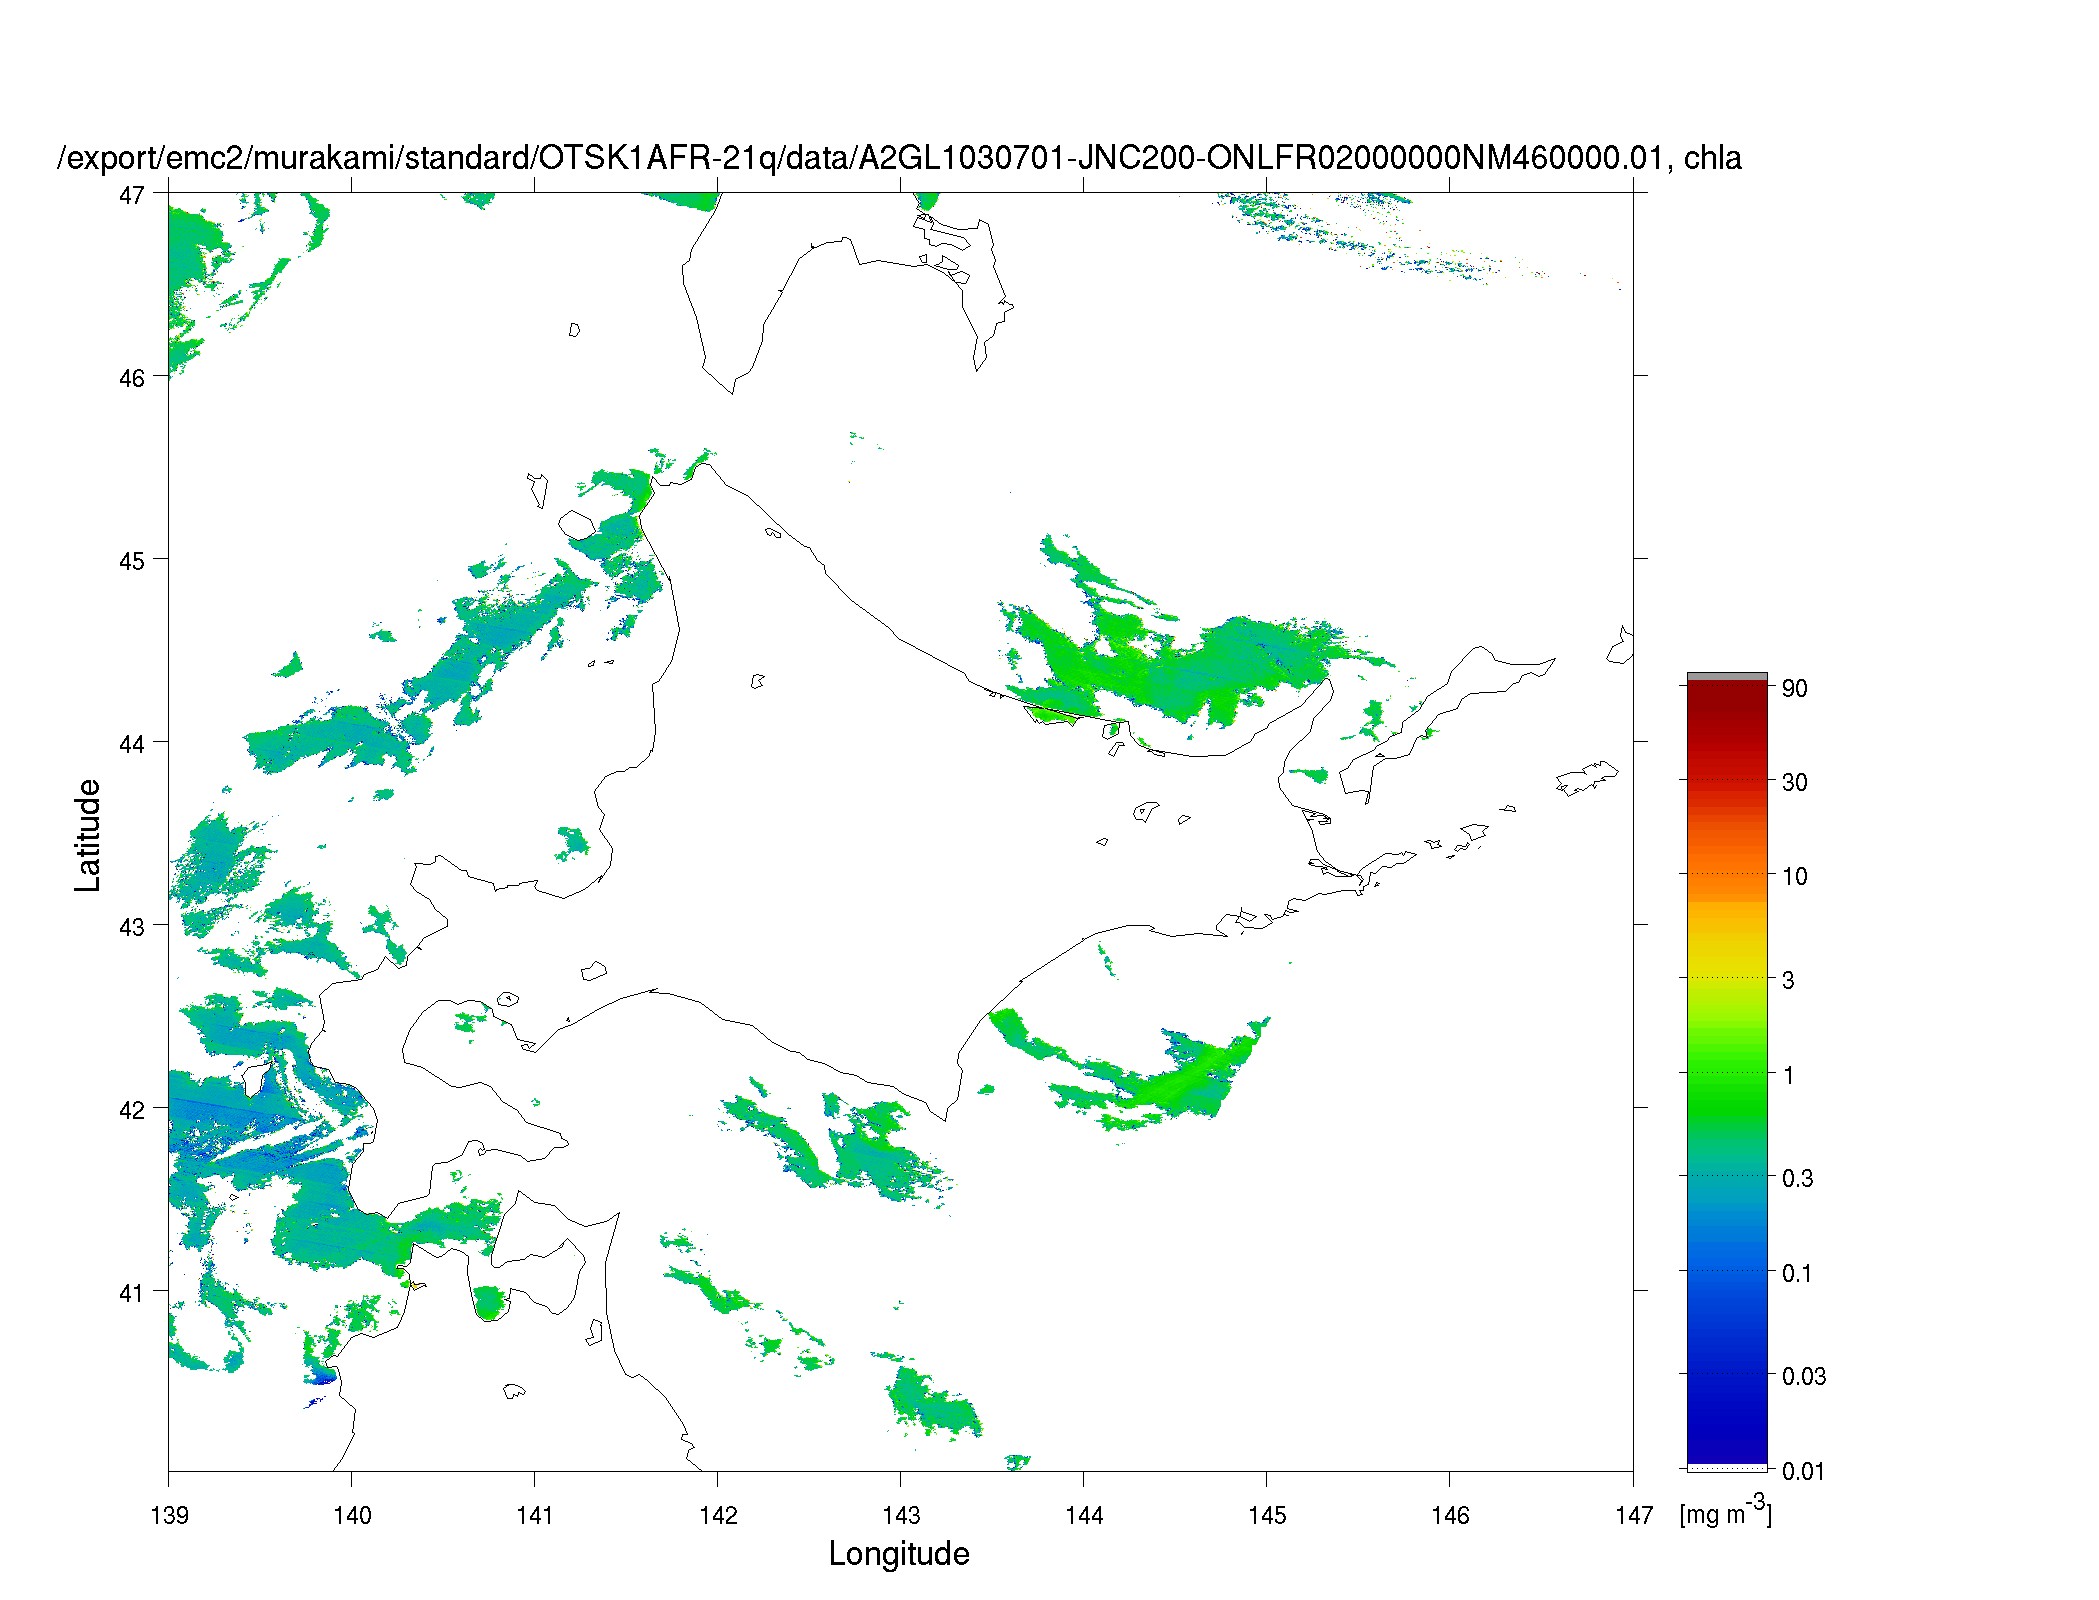This screenshot has height=1600, width=2099.
Task: Click the colorbar label 0.03
Action: 1804,1376
